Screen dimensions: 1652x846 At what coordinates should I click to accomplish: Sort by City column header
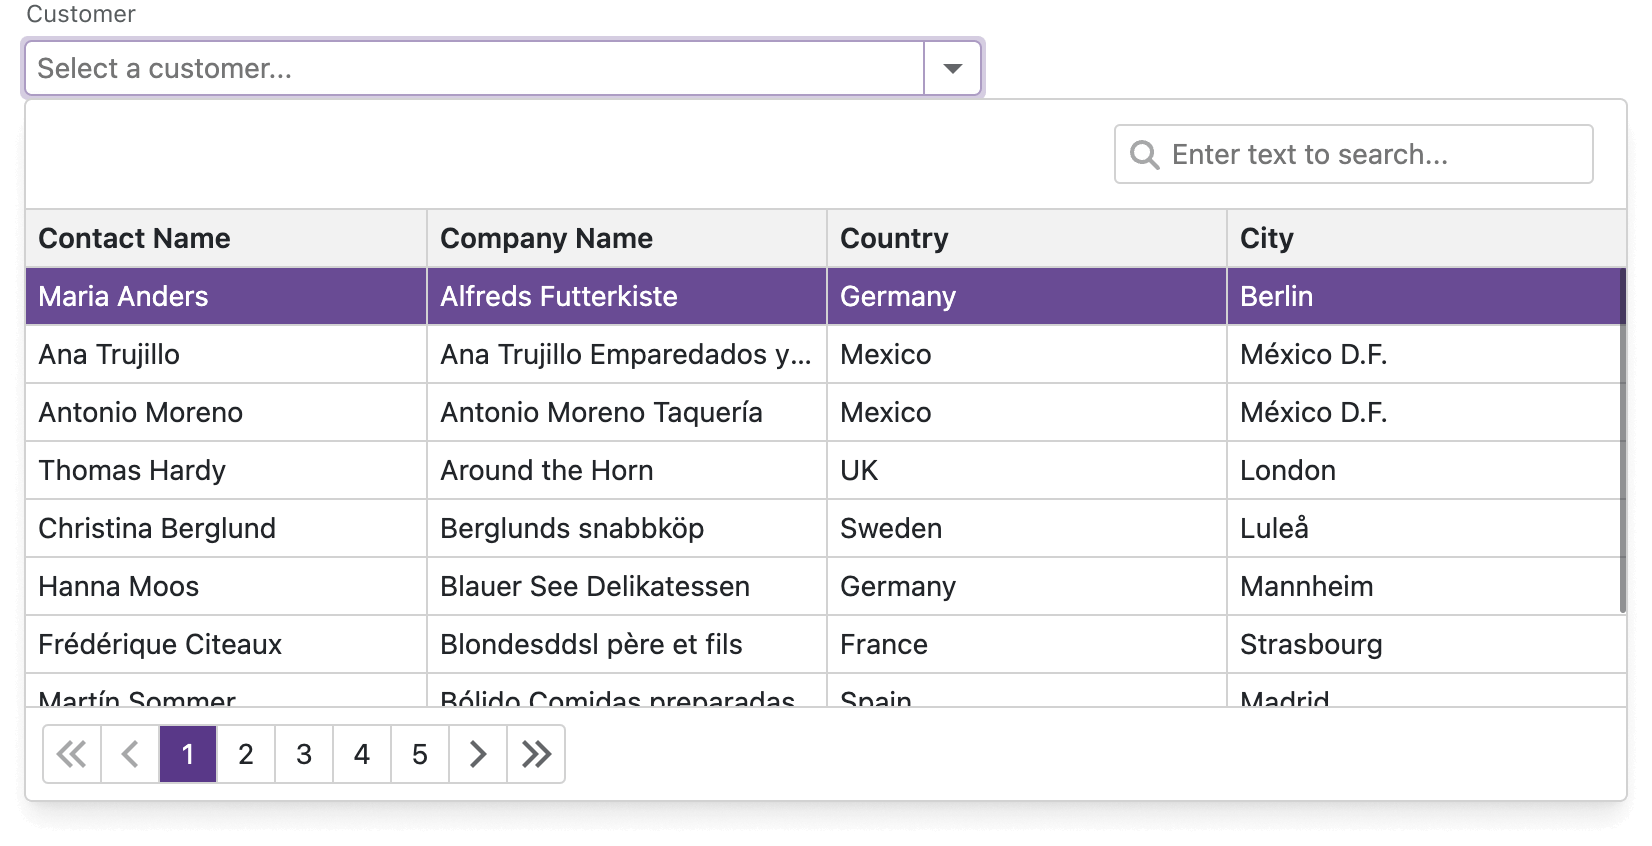click(1266, 238)
